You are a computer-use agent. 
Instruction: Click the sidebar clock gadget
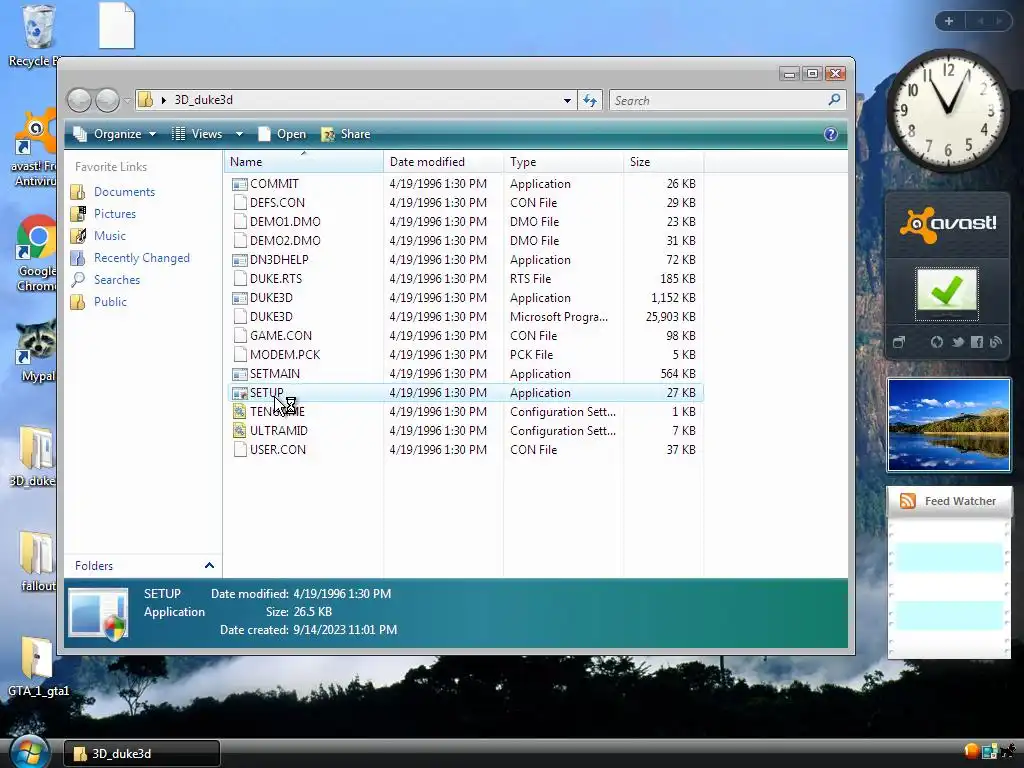948,110
